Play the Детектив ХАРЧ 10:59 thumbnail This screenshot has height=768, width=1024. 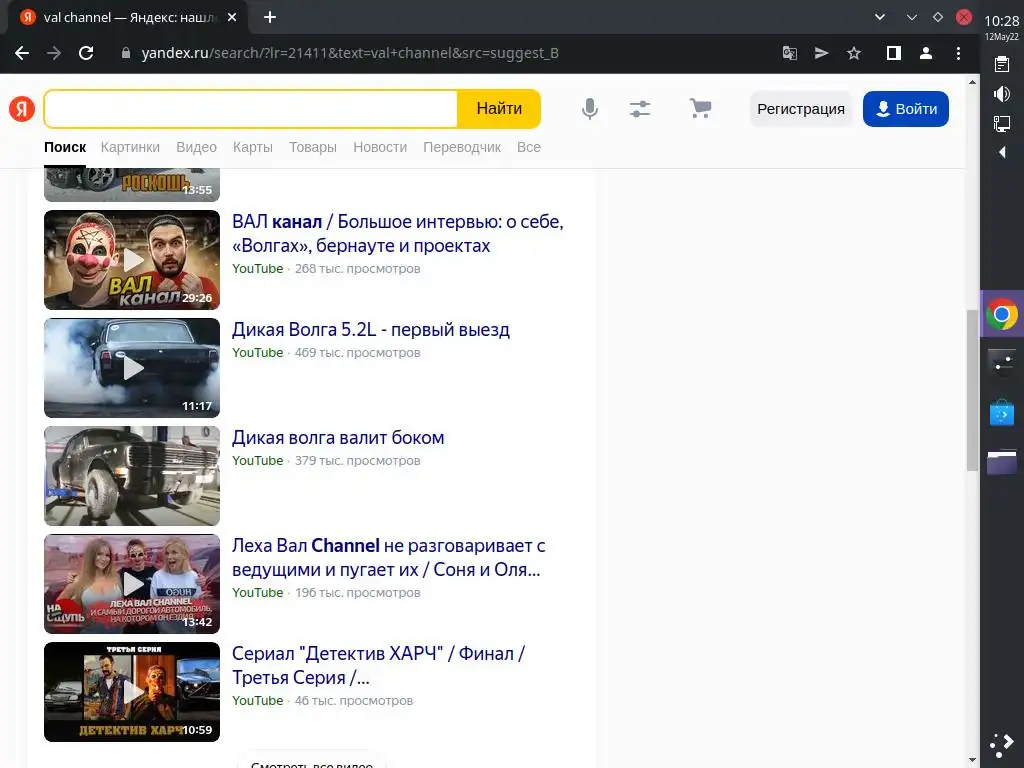click(132, 692)
